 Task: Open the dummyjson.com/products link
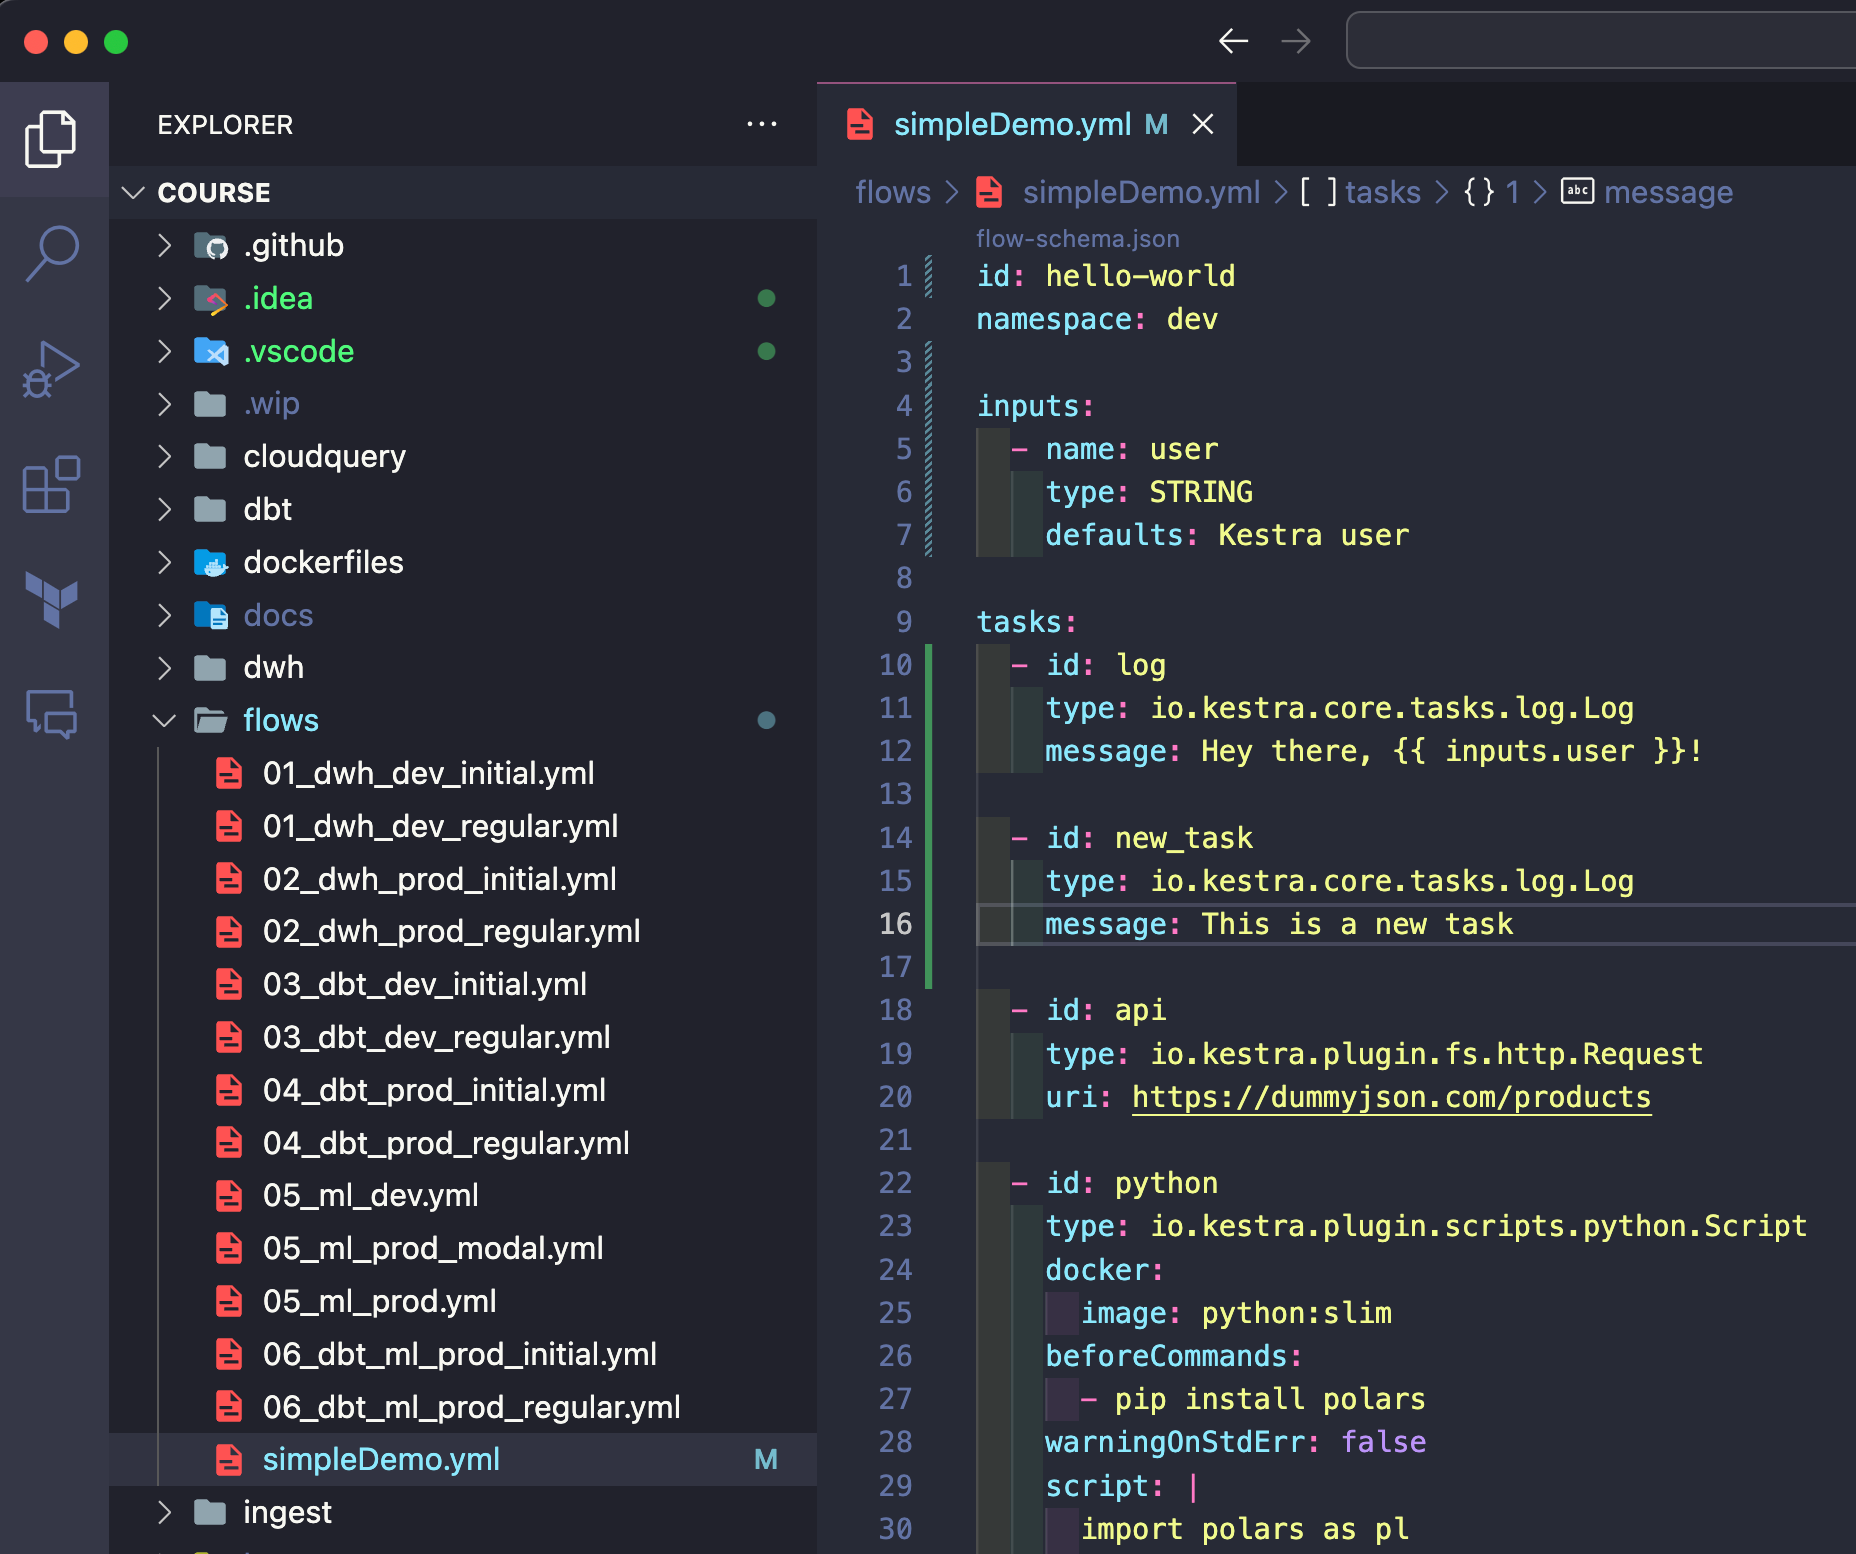(x=1390, y=1096)
